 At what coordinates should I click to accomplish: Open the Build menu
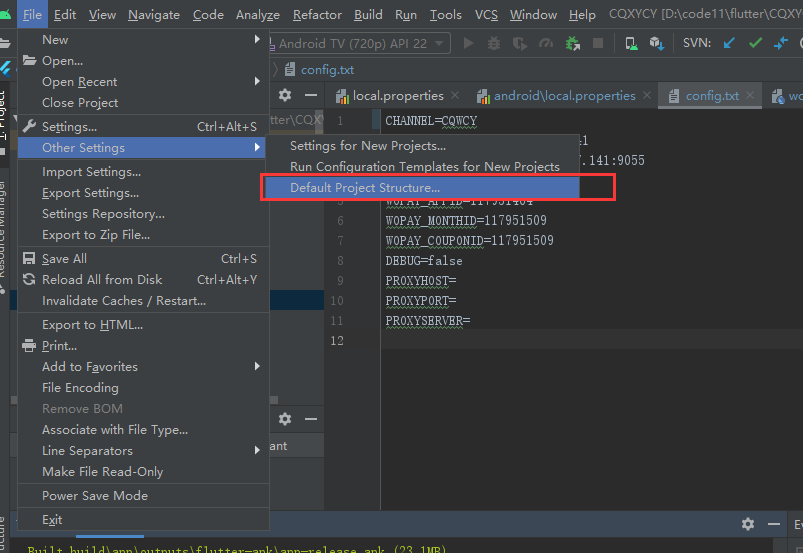(x=368, y=15)
